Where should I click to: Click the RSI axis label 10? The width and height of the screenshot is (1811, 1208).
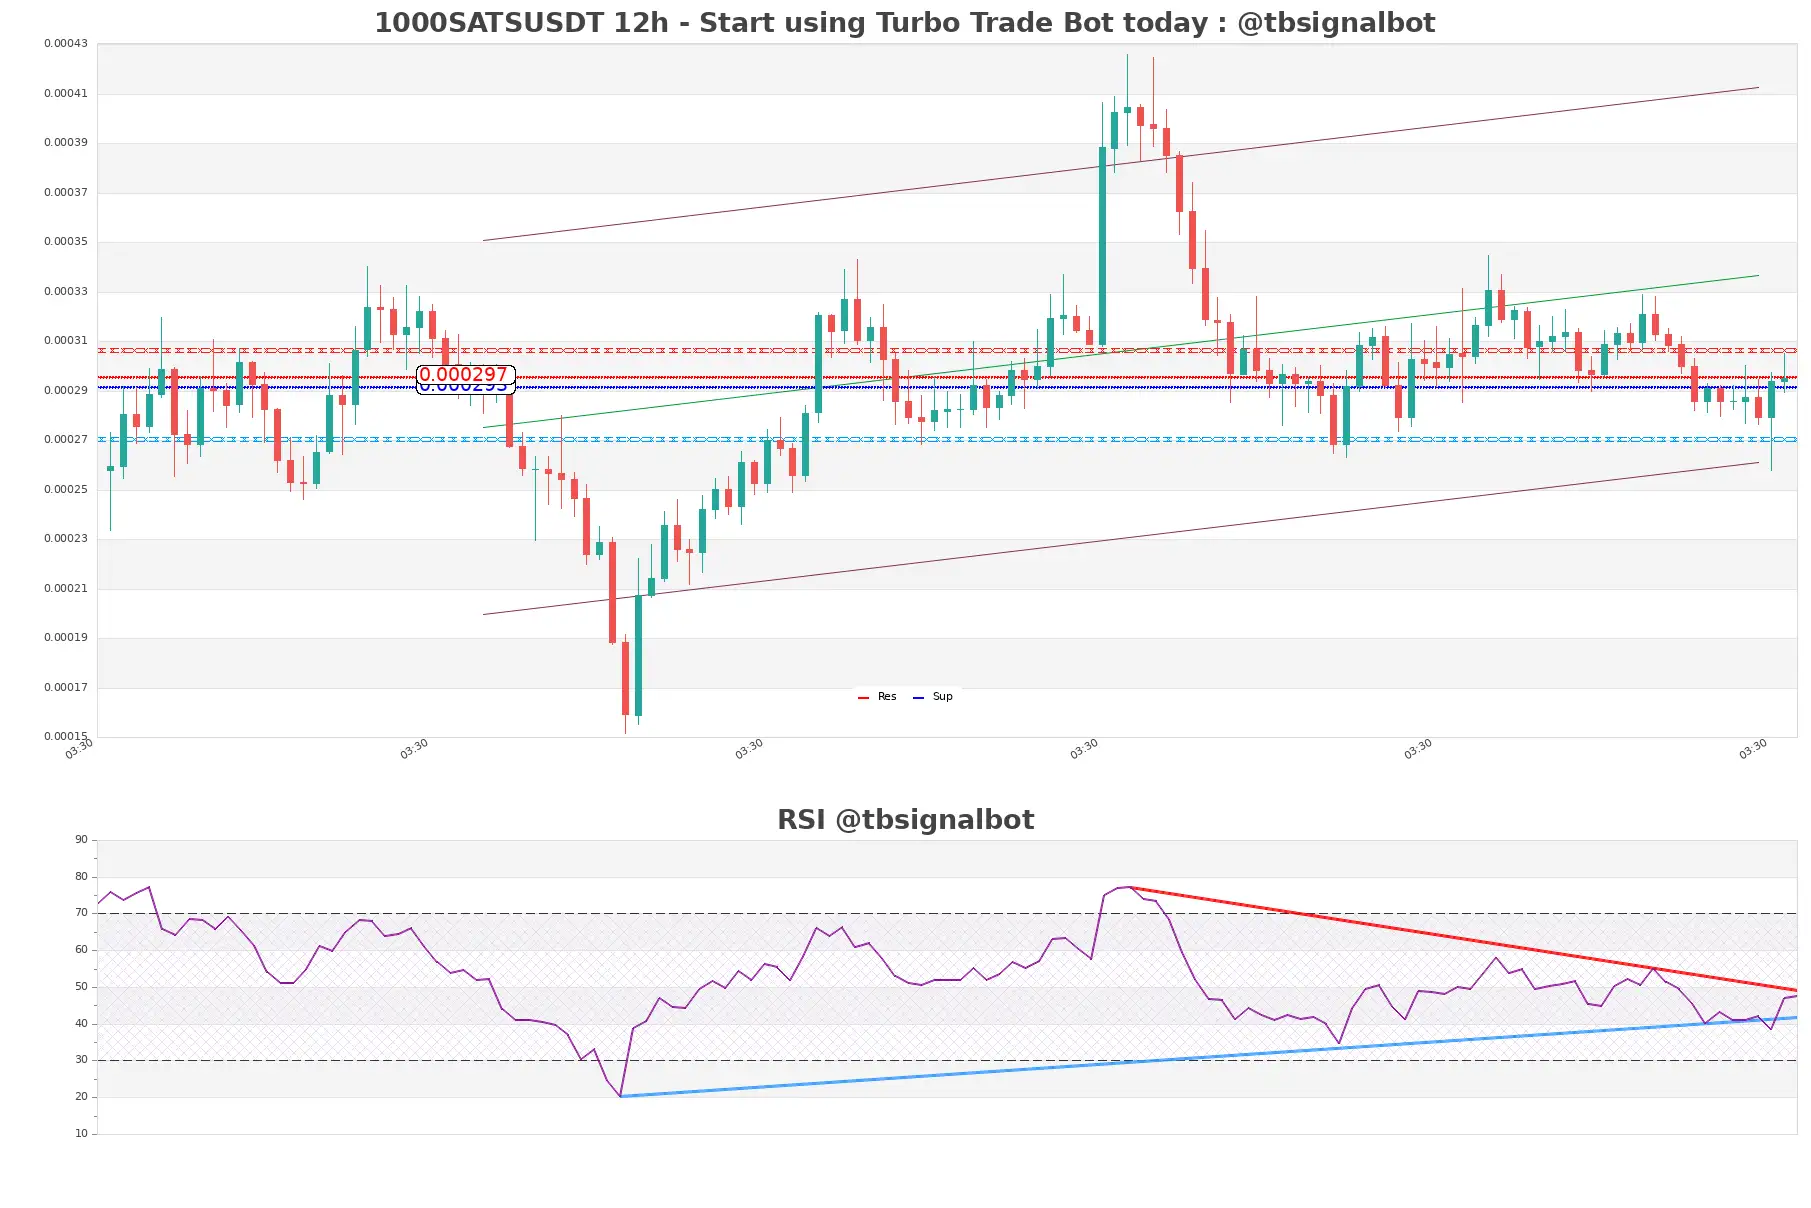pos(81,1134)
